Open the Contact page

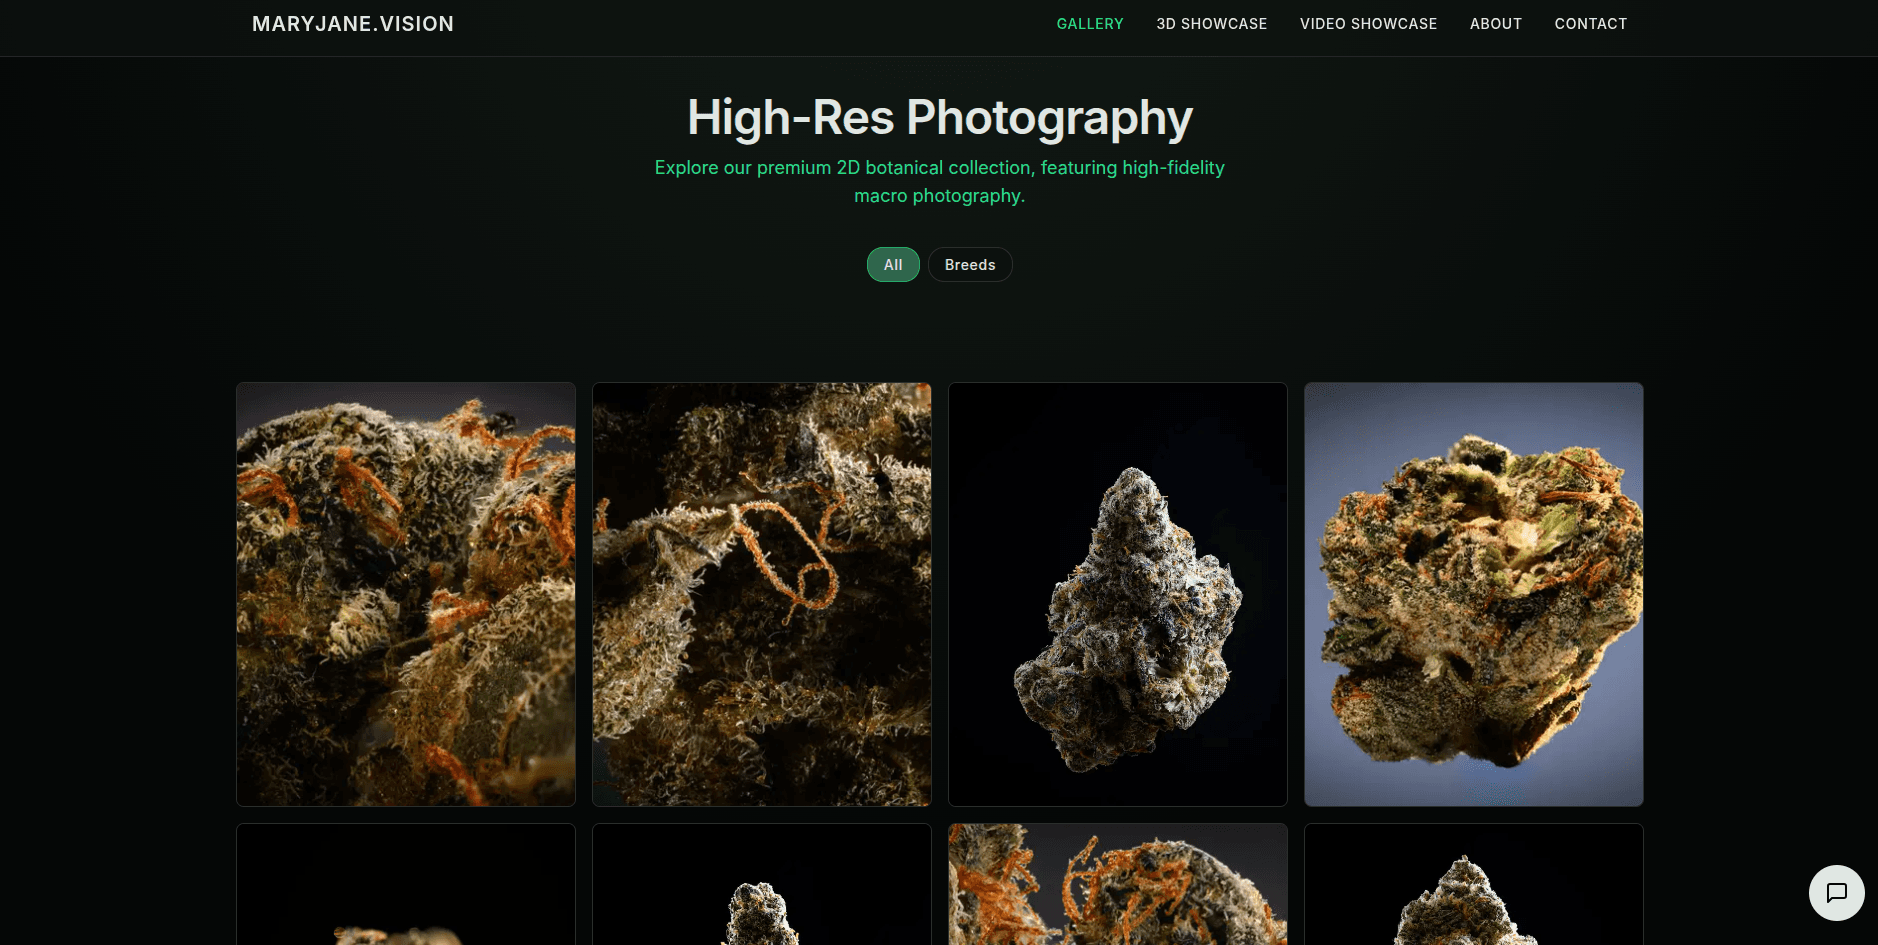(x=1590, y=24)
